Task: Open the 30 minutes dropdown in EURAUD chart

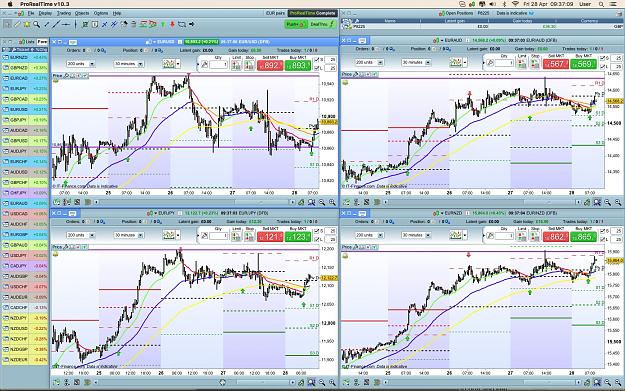Action: coord(417,63)
